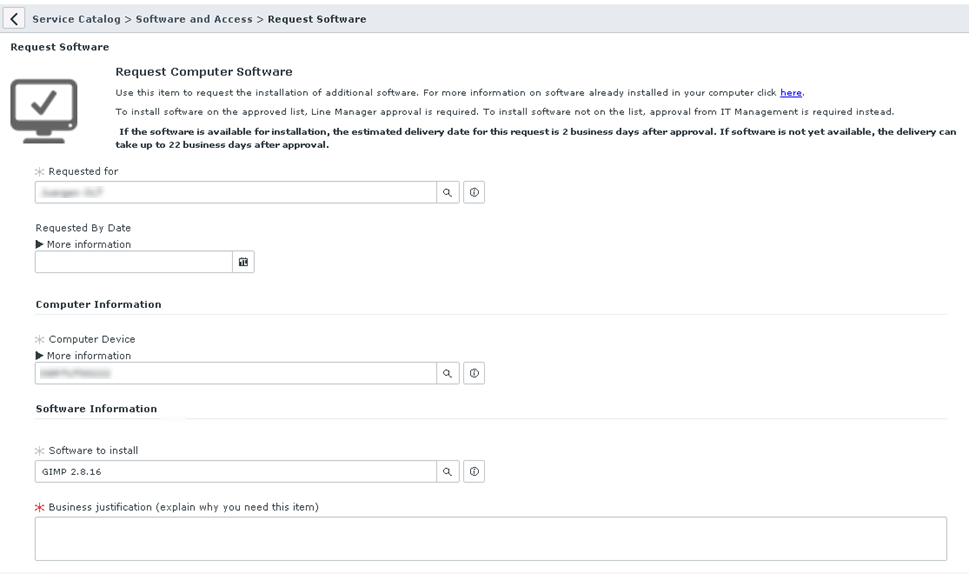
Task: Open lookup for Requested for field
Action: 448,192
